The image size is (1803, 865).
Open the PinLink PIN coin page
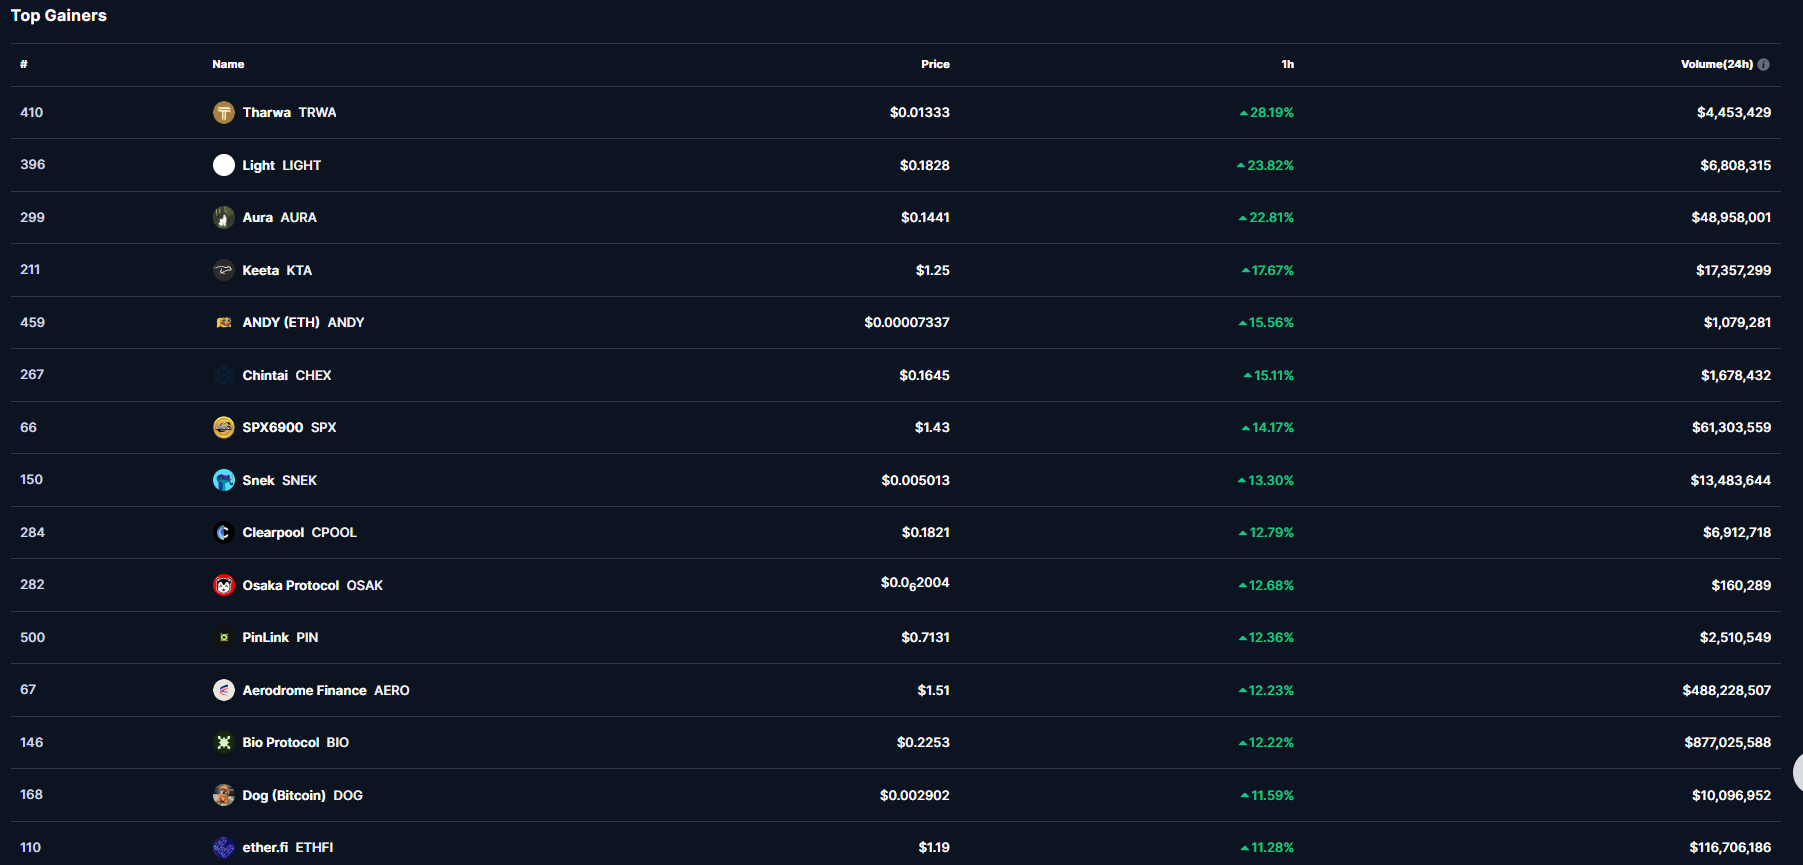(280, 637)
